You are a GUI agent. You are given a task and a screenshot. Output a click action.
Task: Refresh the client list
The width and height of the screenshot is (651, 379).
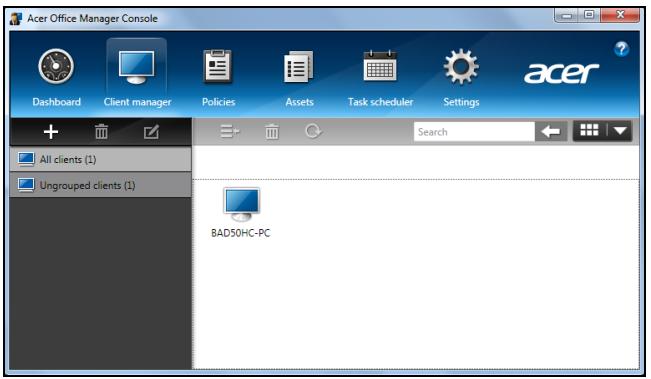(x=313, y=132)
